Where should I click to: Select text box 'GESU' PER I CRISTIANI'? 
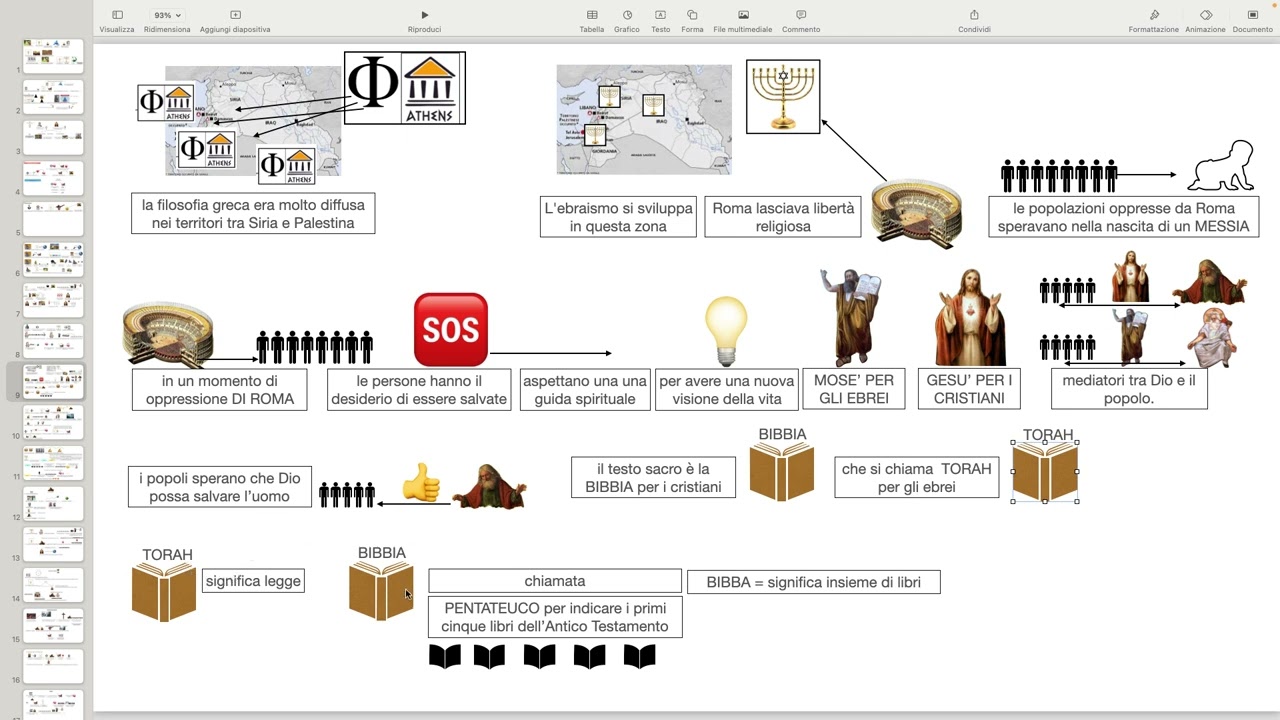[x=969, y=389]
